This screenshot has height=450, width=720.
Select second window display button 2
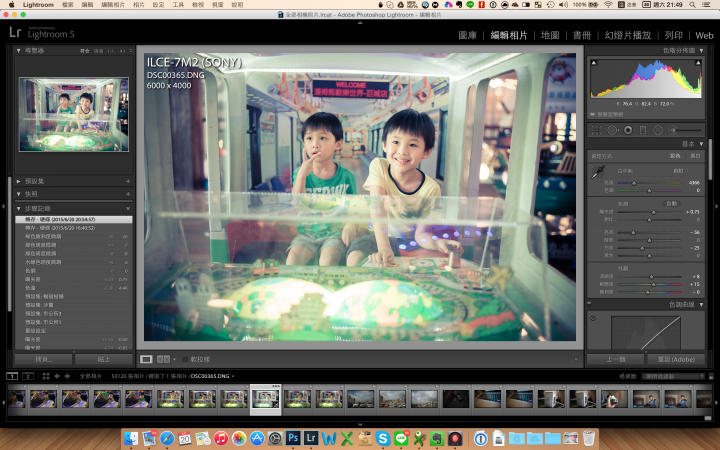tap(28, 376)
